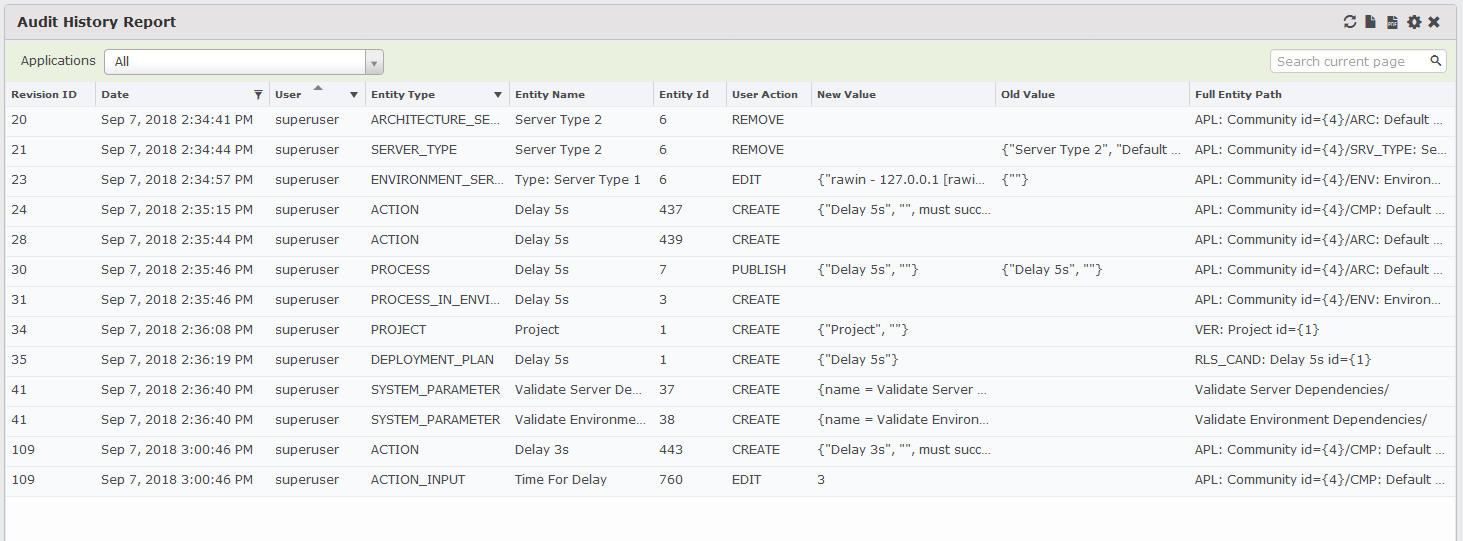Select the PROJECT row with Entity Id 1
Image resolution: width=1463 pixels, height=541 pixels.
tap(730, 329)
